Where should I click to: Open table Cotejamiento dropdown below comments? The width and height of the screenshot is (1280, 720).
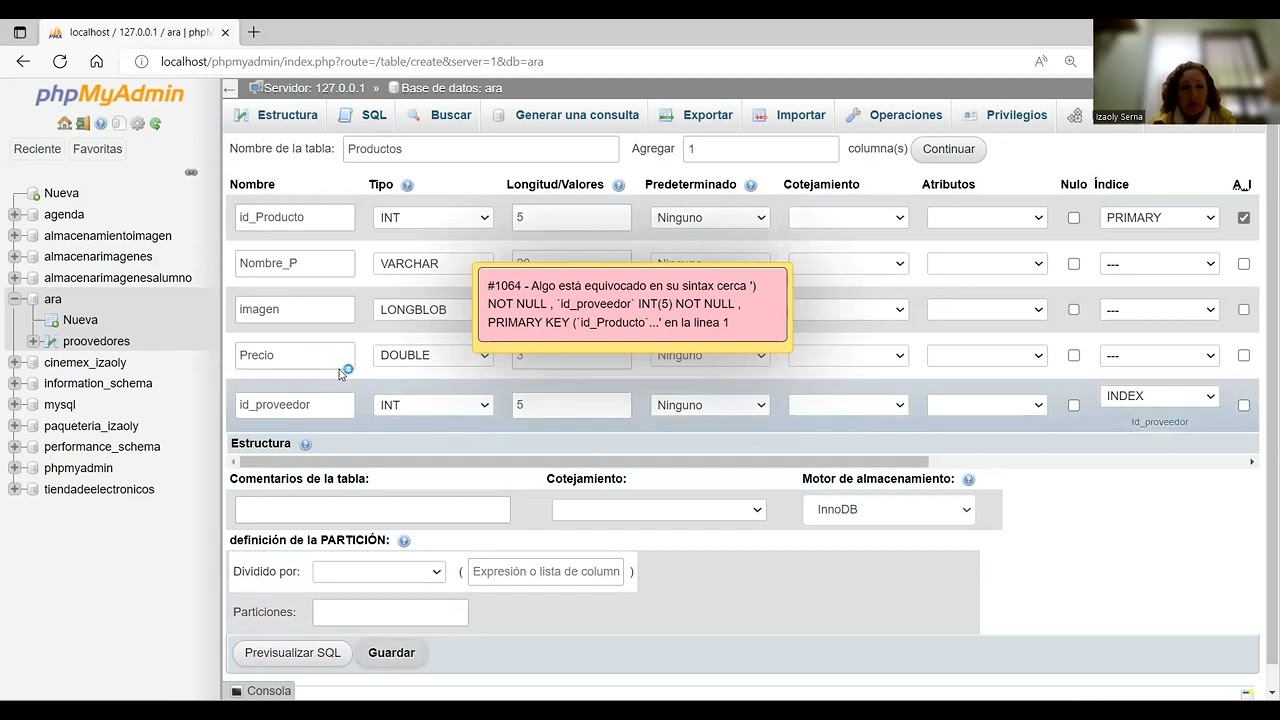pyautogui.click(x=659, y=510)
